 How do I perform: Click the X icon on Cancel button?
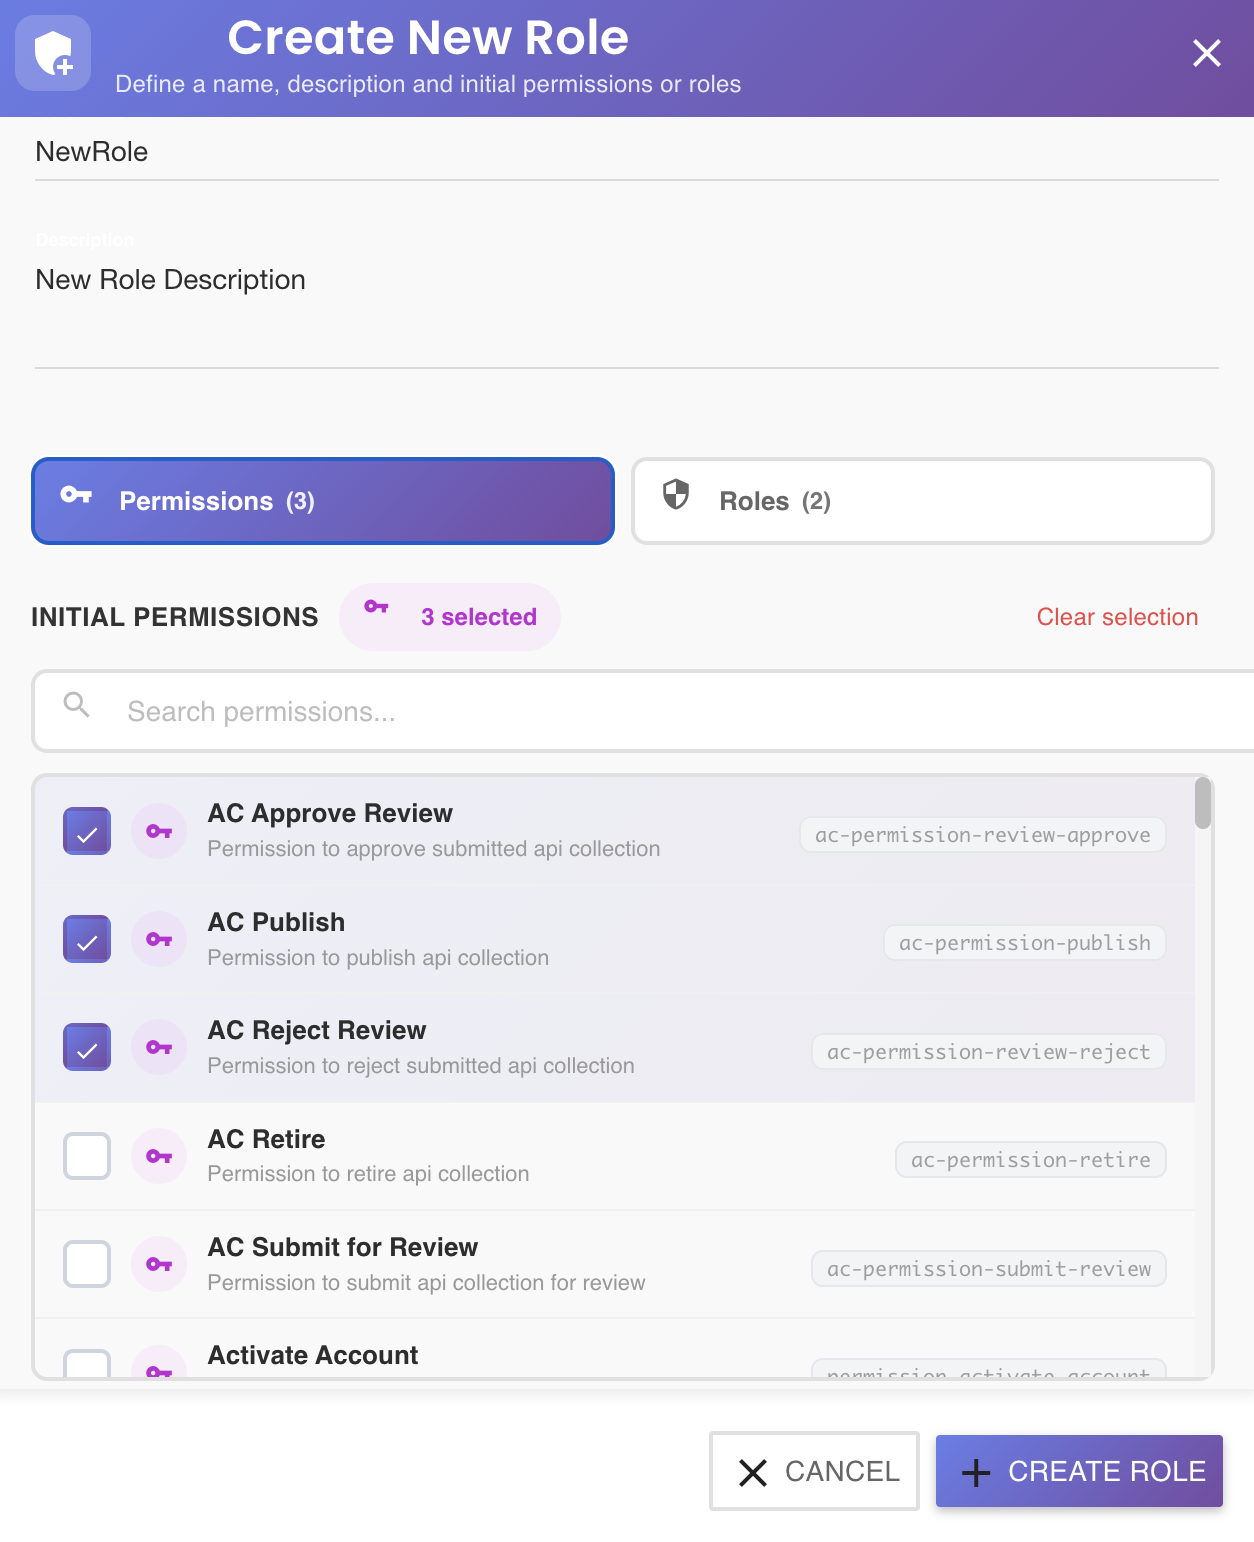tap(753, 1472)
